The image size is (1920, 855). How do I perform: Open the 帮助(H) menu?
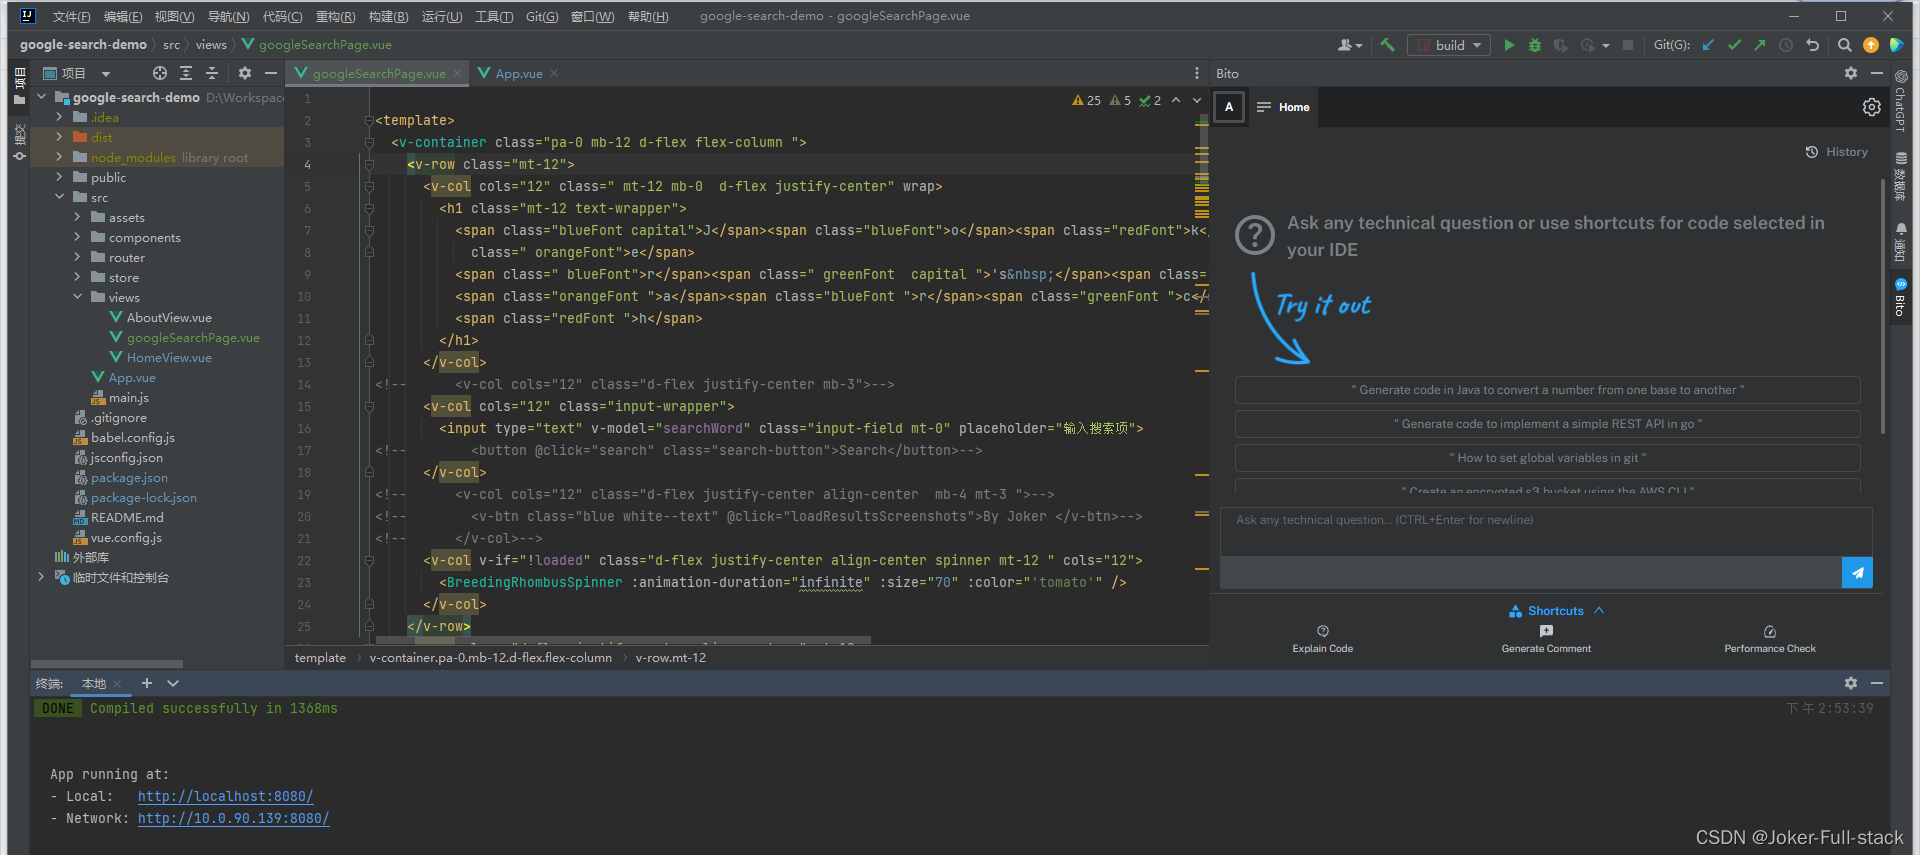pos(648,16)
